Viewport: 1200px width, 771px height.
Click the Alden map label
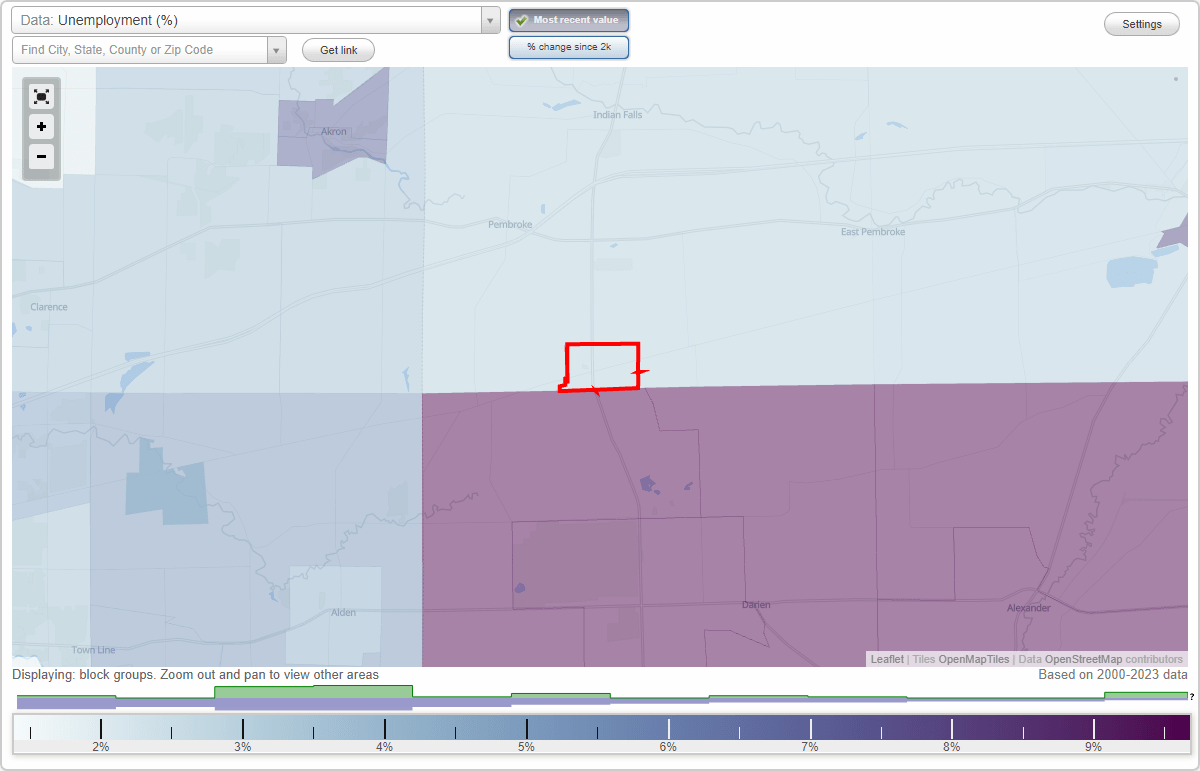(343, 612)
